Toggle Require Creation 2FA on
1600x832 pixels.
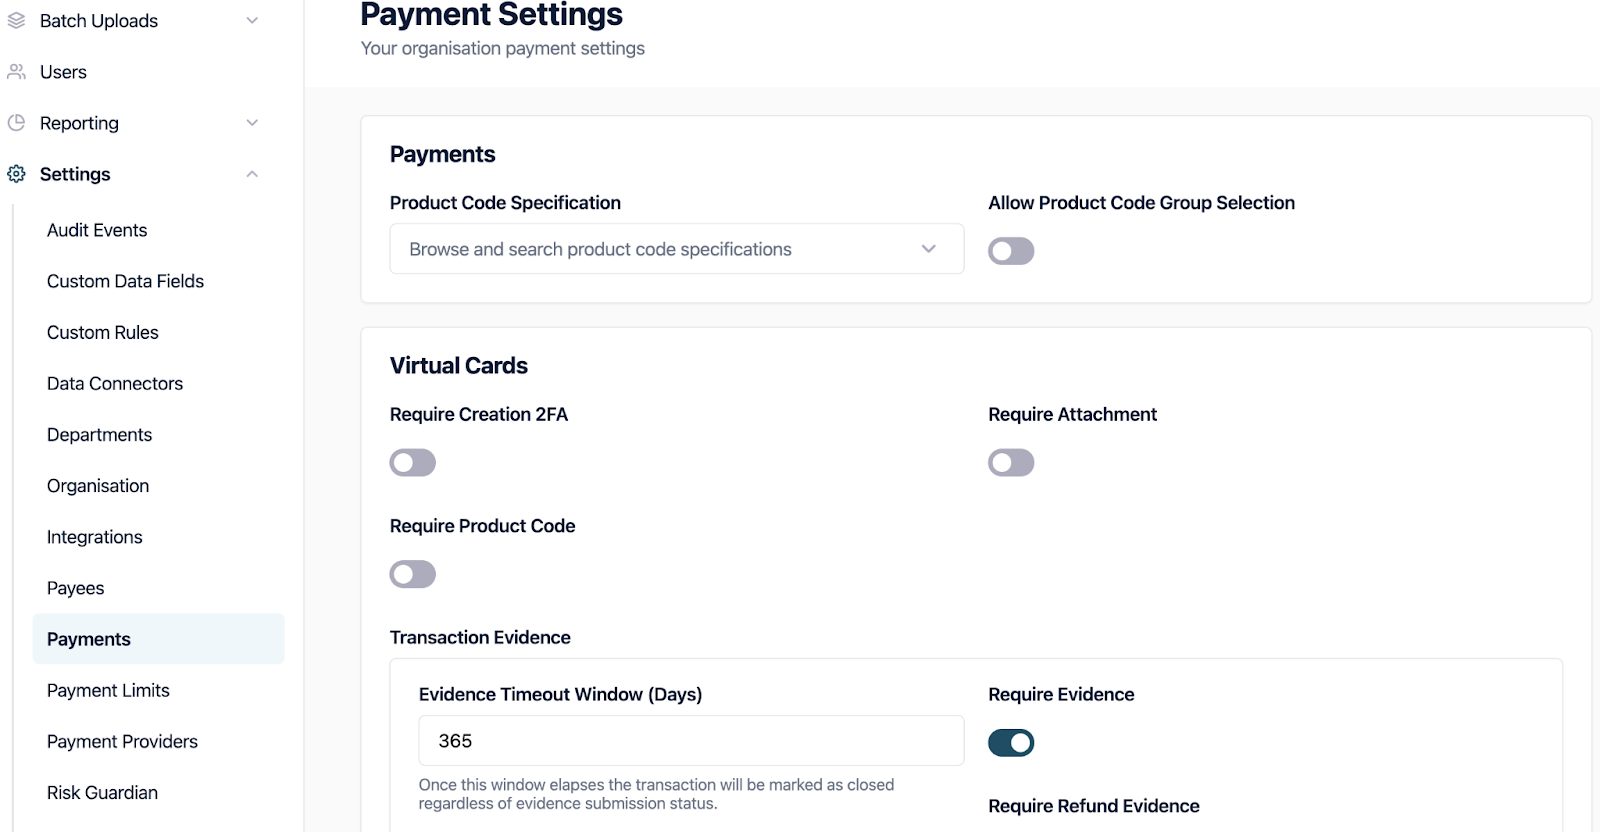coord(413,463)
